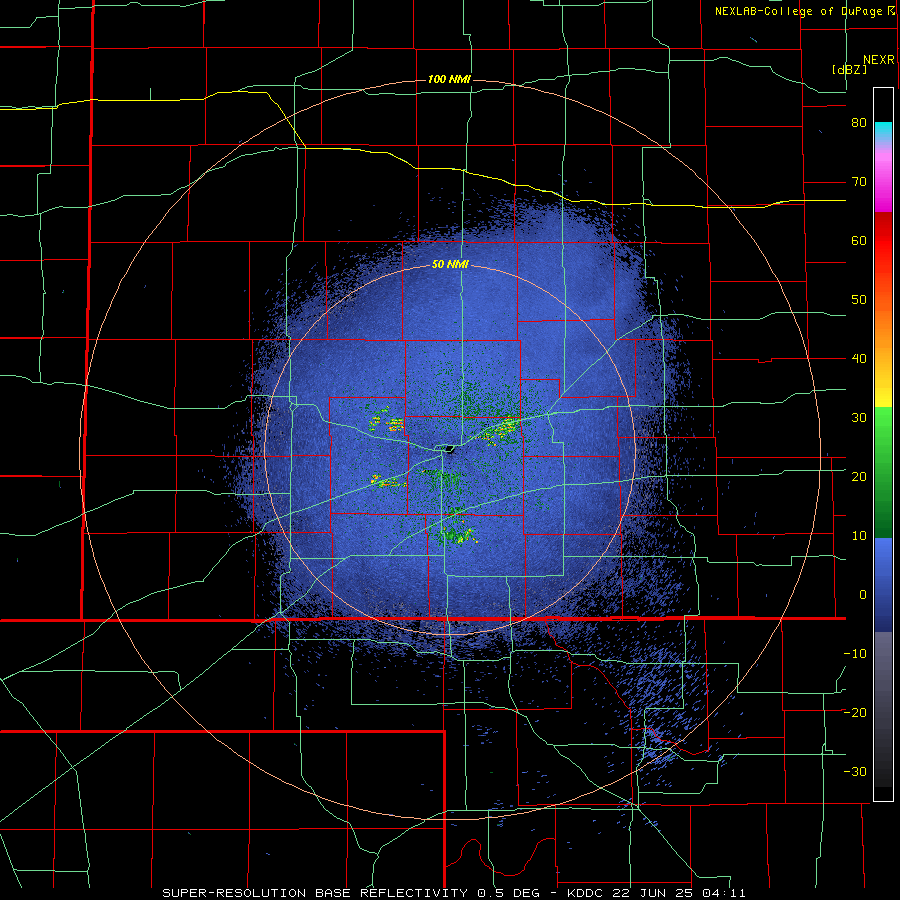
Task: Click the '50 NMI' range ring label
Action: 451,265
